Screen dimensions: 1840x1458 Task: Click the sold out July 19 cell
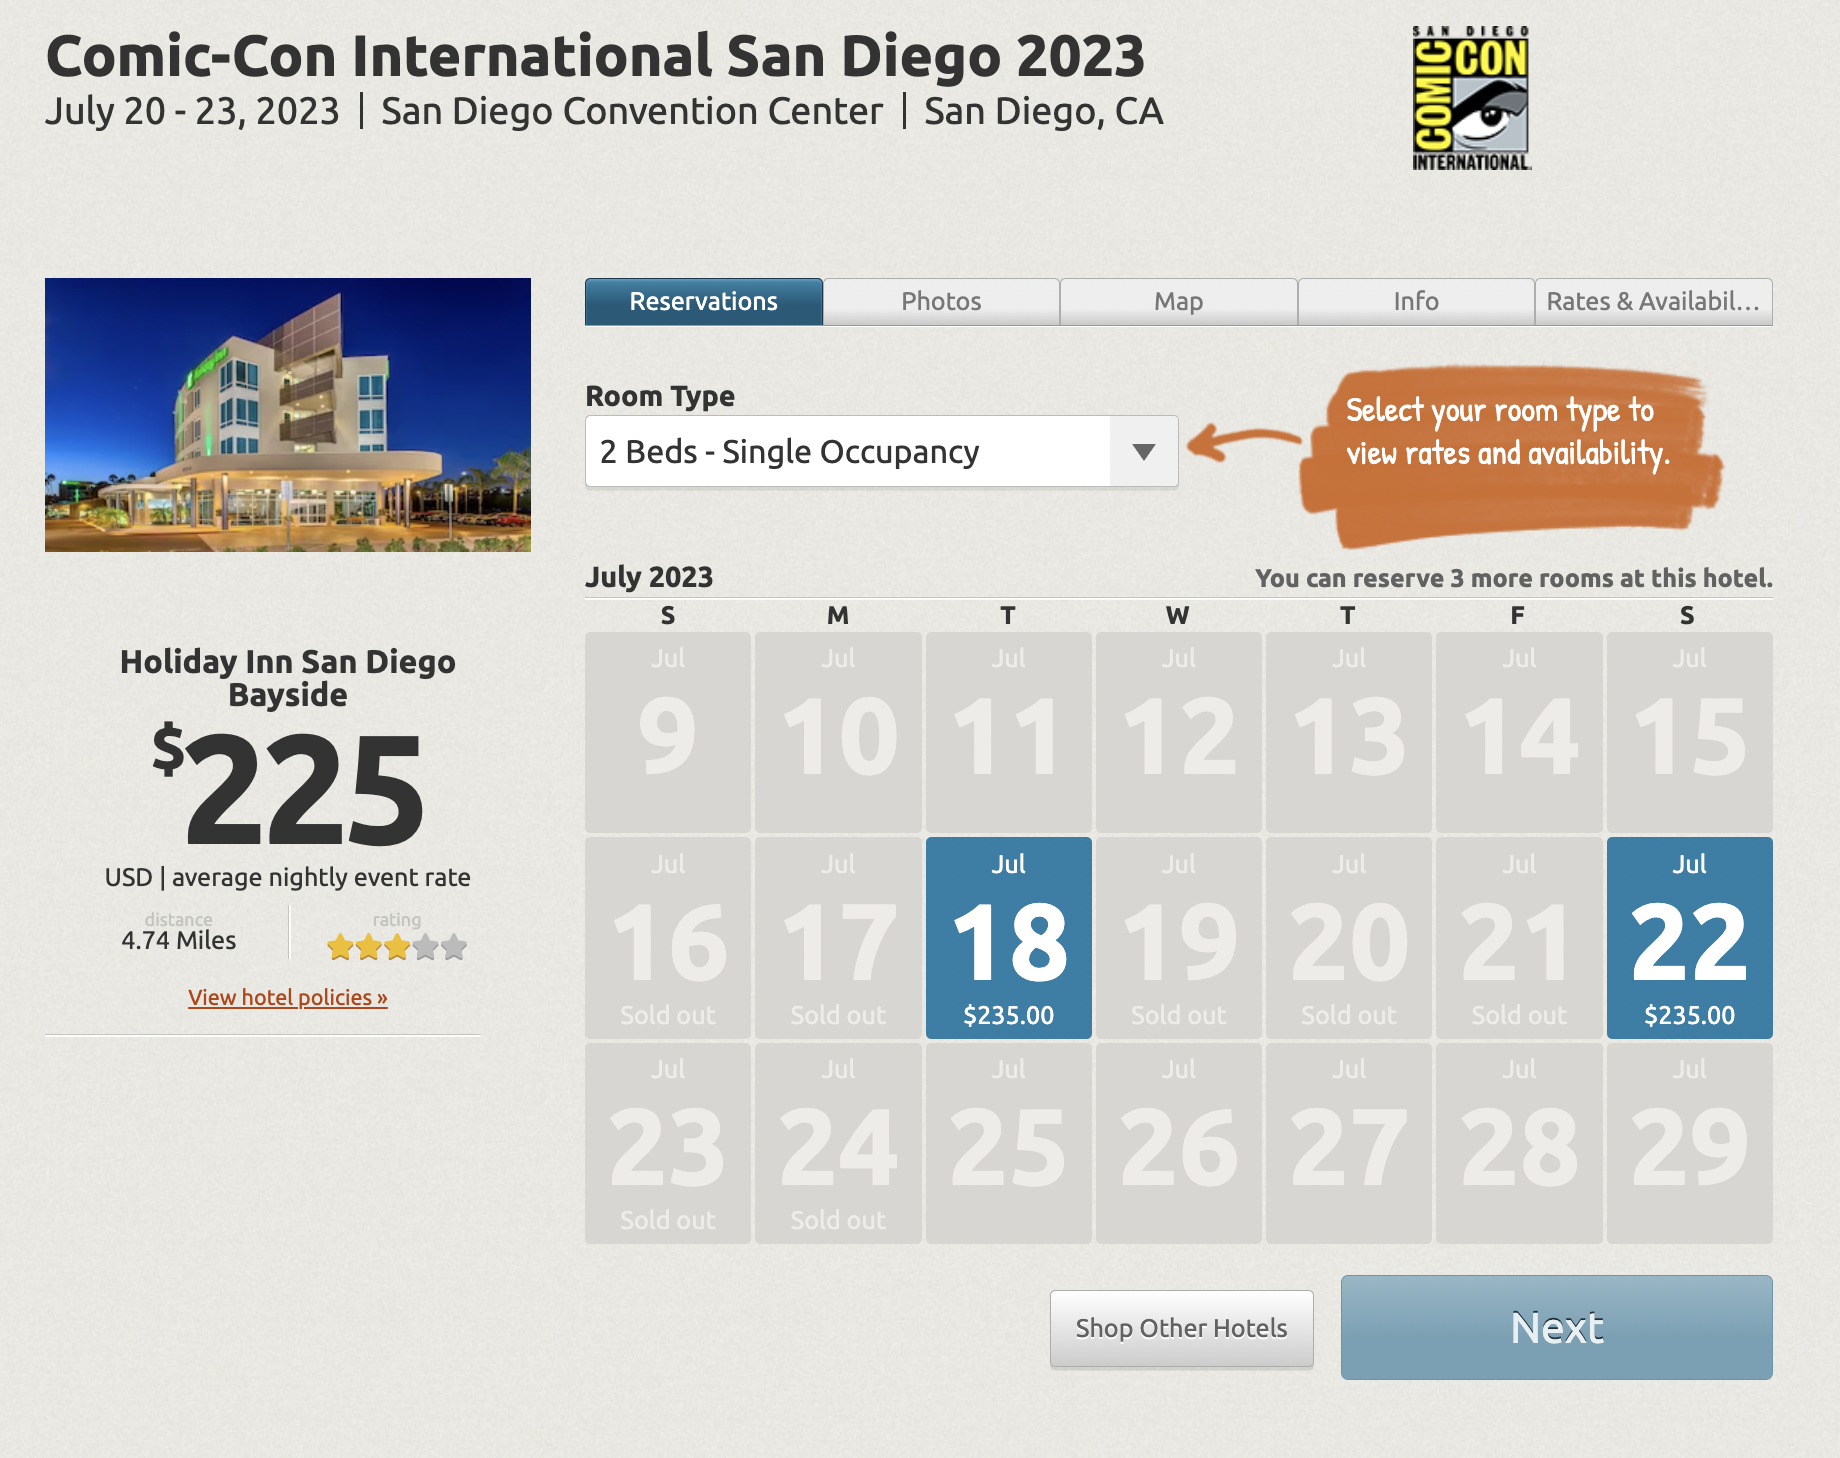pos(1178,938)
